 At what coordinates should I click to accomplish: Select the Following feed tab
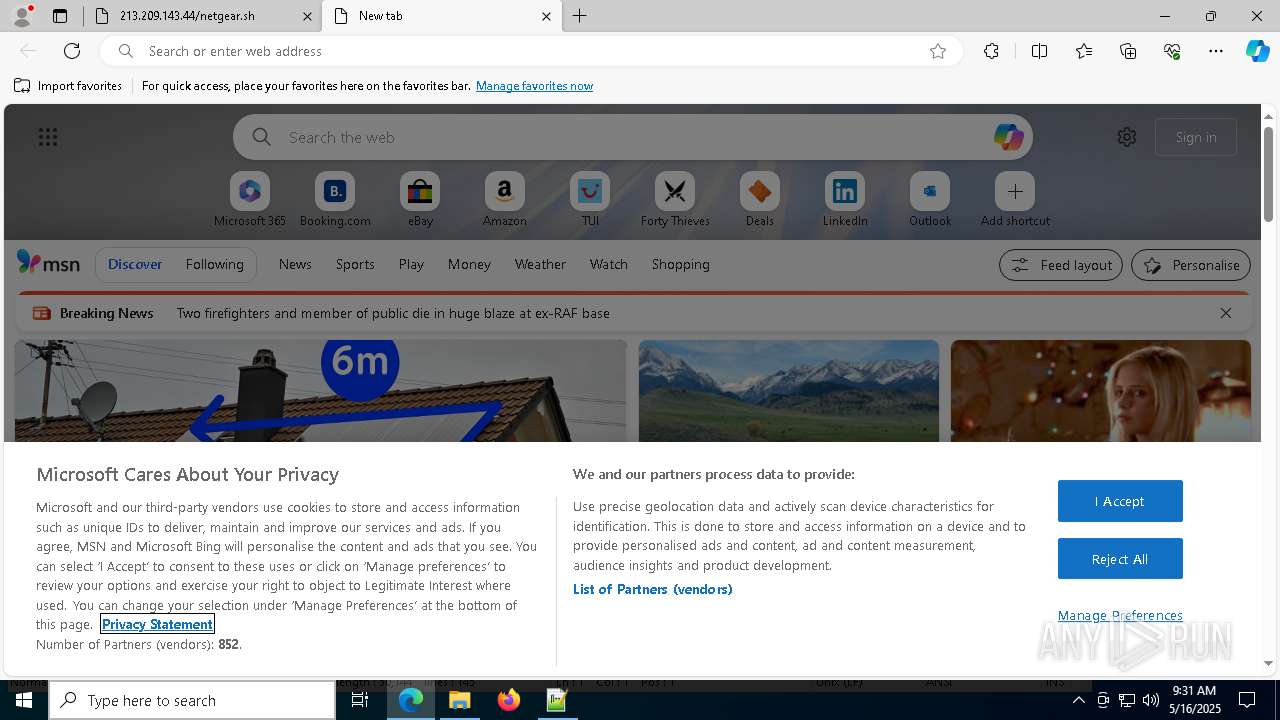214,264
